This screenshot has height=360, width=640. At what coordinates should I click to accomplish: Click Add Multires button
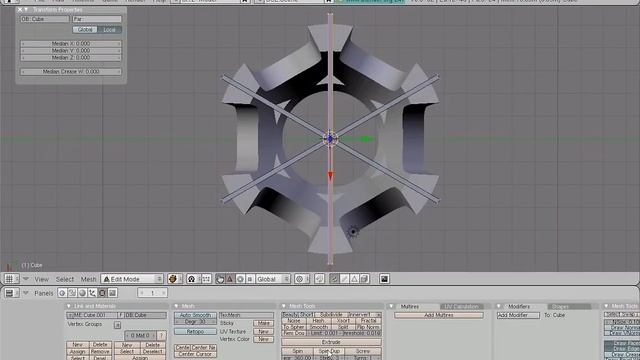point(439,315)
